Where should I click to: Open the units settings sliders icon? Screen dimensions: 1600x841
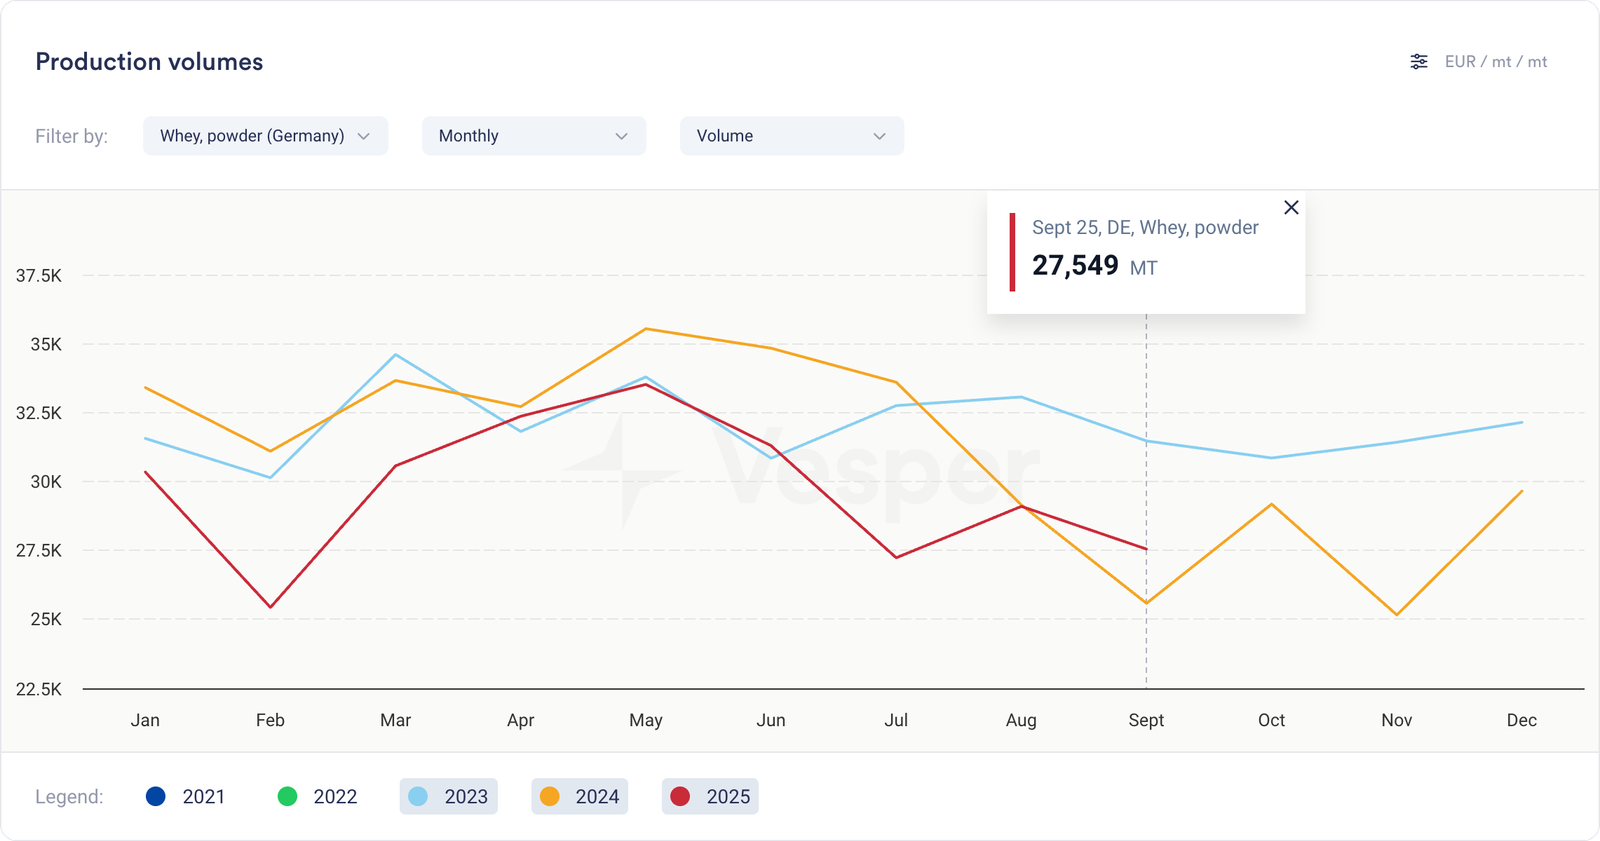[x=1418, y=62]
